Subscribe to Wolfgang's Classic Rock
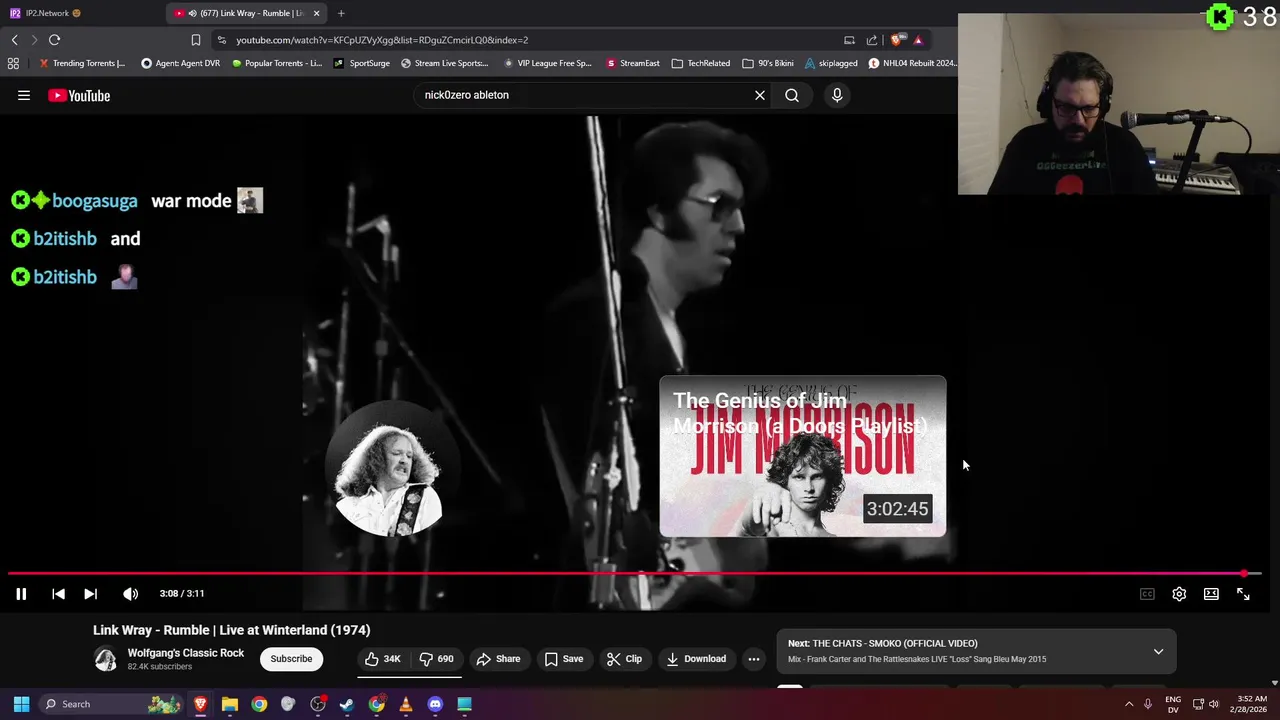The height and width of the screenshot is (720, 1280). pyautogui.click(x=291, y=659)
